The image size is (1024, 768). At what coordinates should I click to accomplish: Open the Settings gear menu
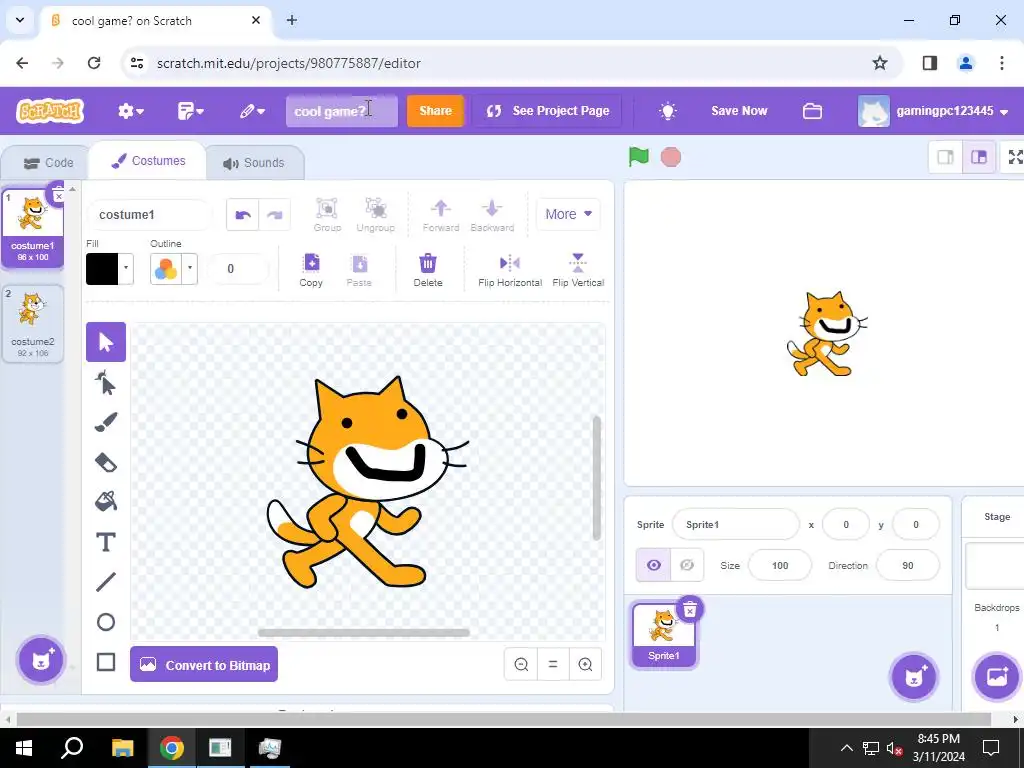(x=131, y=111)
